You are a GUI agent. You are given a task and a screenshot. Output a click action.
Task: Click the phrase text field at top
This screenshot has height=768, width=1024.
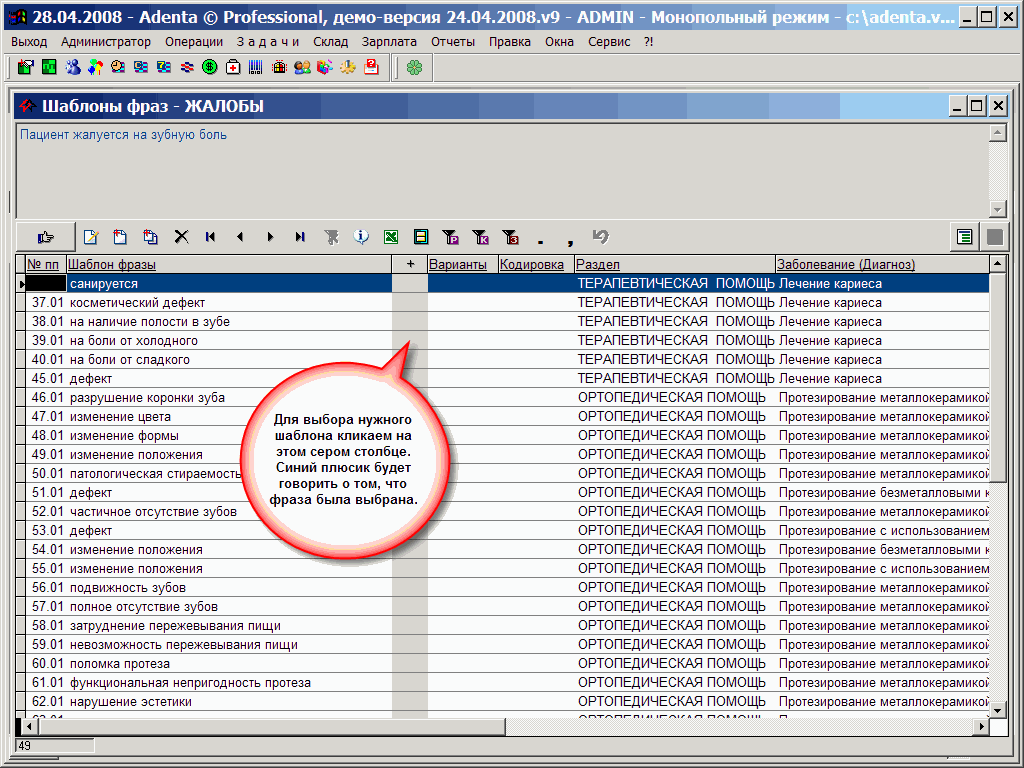[x=500, y=168]
